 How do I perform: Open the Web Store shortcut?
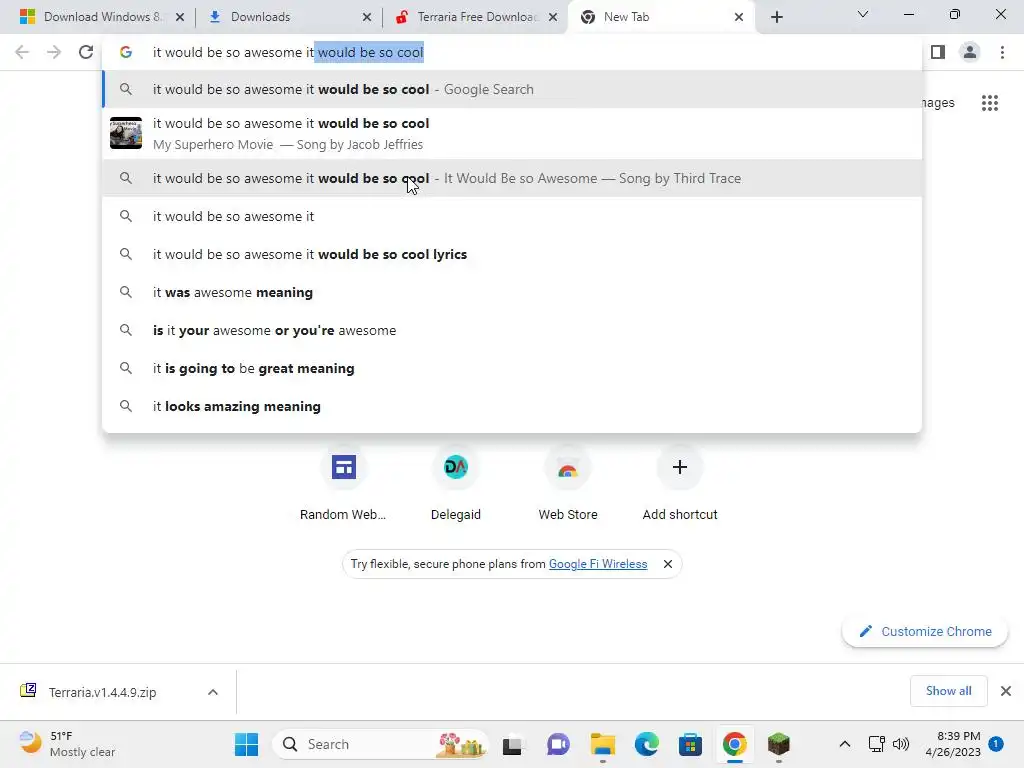tap(568, 484)
